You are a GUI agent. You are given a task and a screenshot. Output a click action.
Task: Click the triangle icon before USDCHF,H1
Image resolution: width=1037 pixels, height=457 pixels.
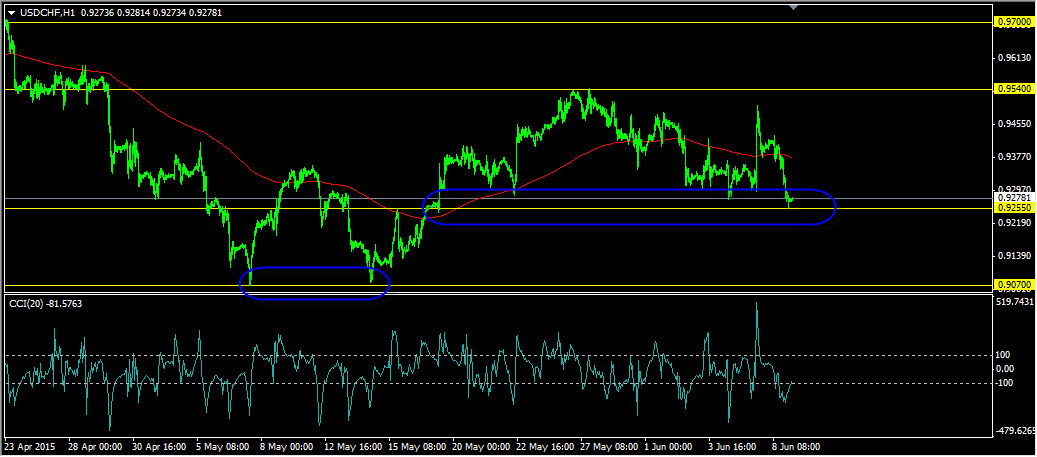[11, 13]
